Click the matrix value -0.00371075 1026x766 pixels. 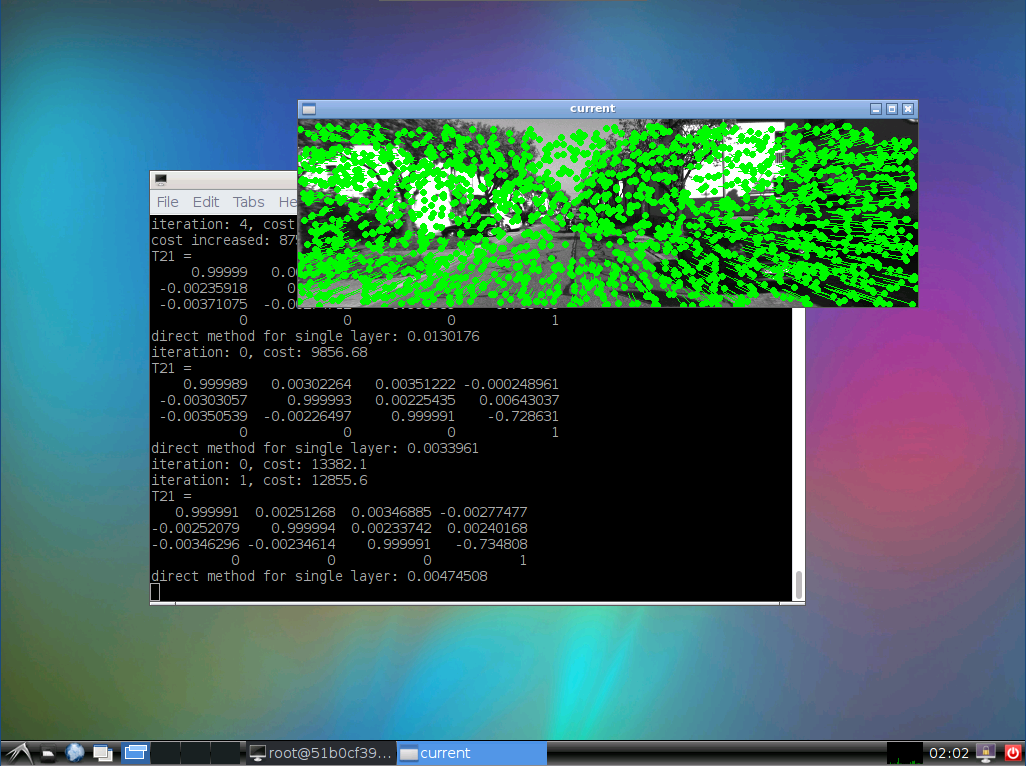click(203, 305)
